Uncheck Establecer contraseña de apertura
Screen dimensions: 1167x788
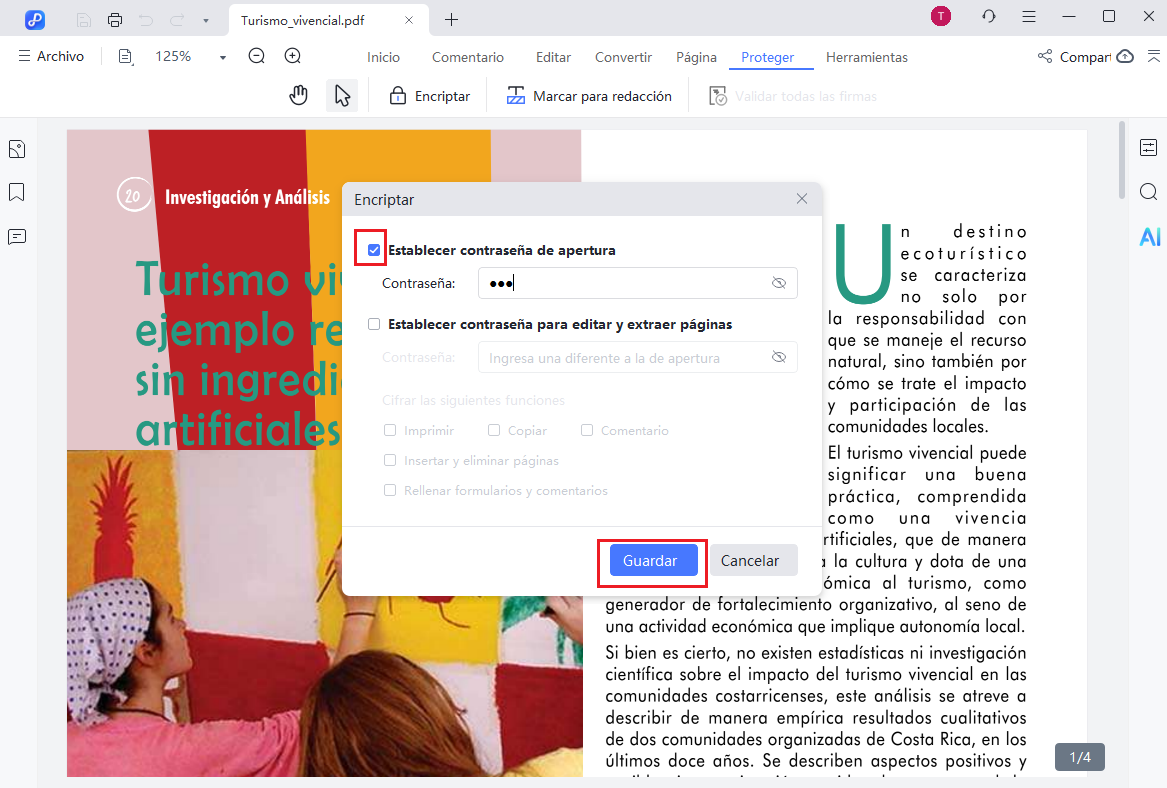point(374,247)
